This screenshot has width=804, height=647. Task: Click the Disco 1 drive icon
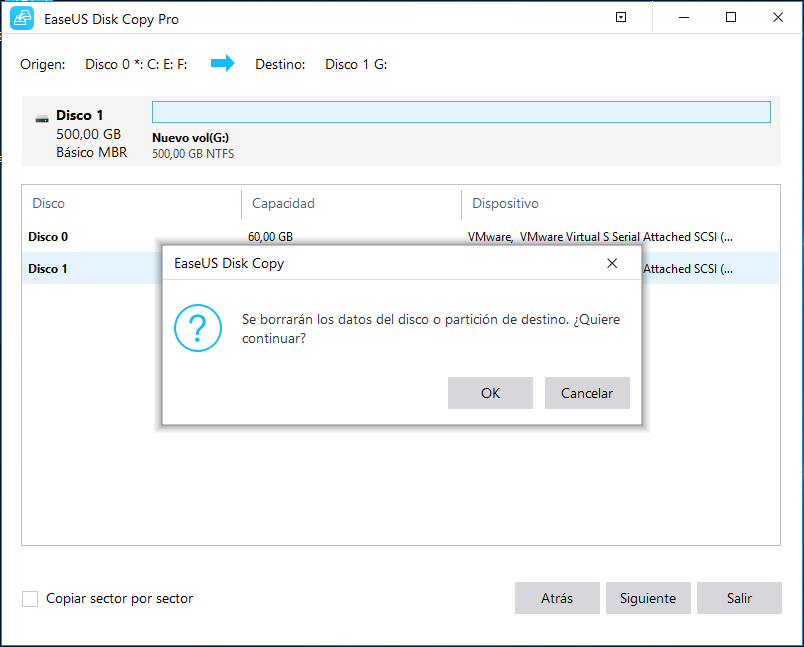coord(42,119)
